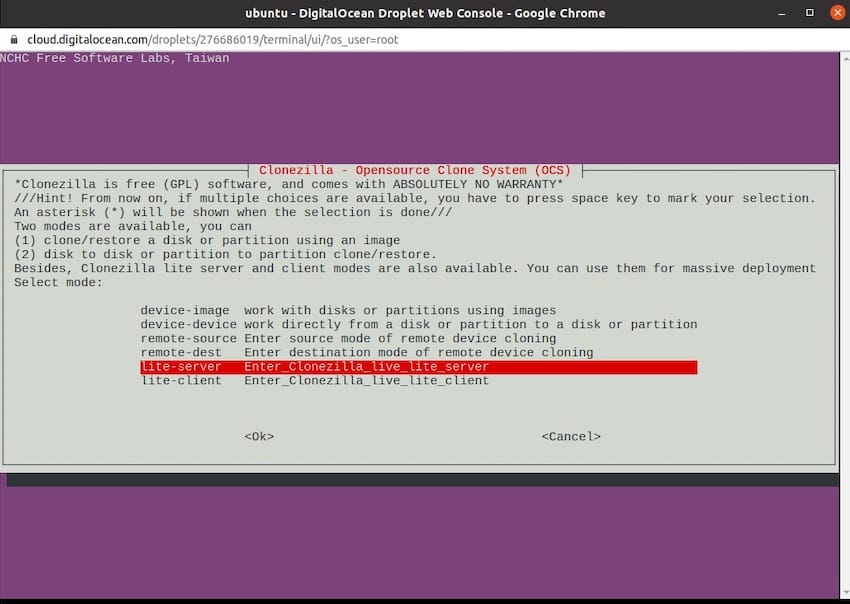This screenshot has width=850, height=604.
Task: Click the 'NCHC Free Software Labs, Taiwan' text
Action: tap(114, 58)
